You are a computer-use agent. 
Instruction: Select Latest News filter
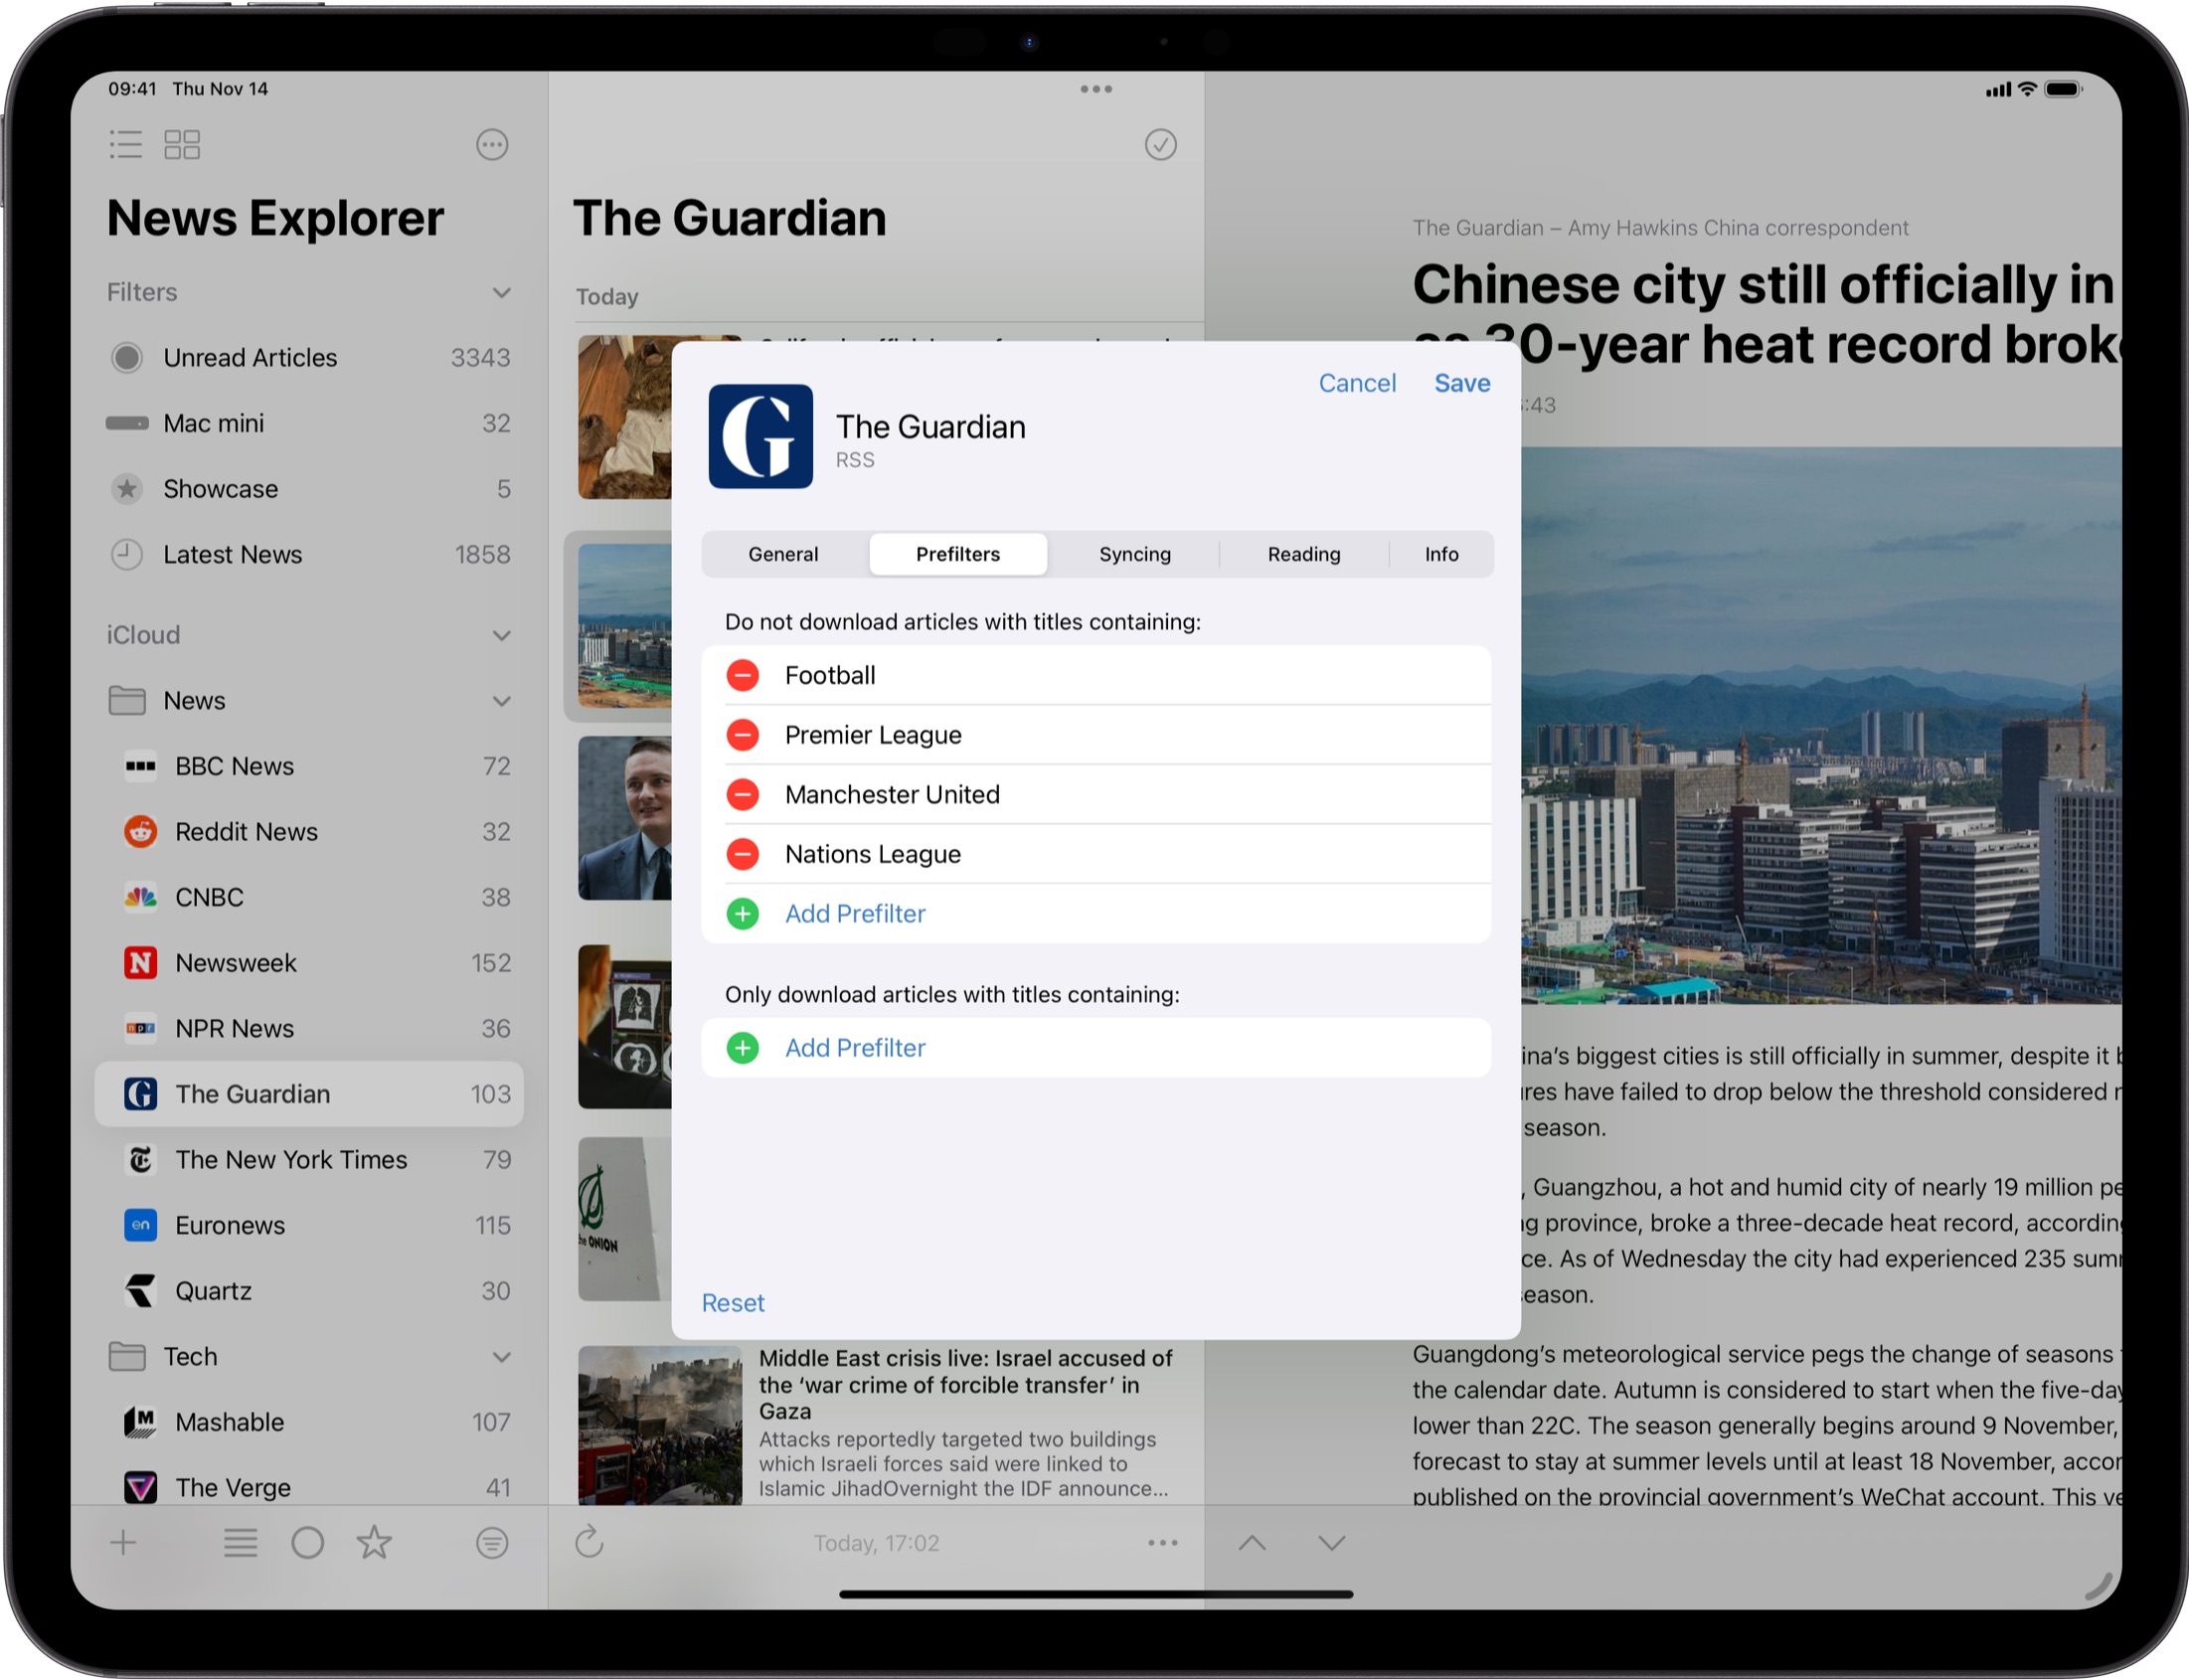tap(310, 554)
